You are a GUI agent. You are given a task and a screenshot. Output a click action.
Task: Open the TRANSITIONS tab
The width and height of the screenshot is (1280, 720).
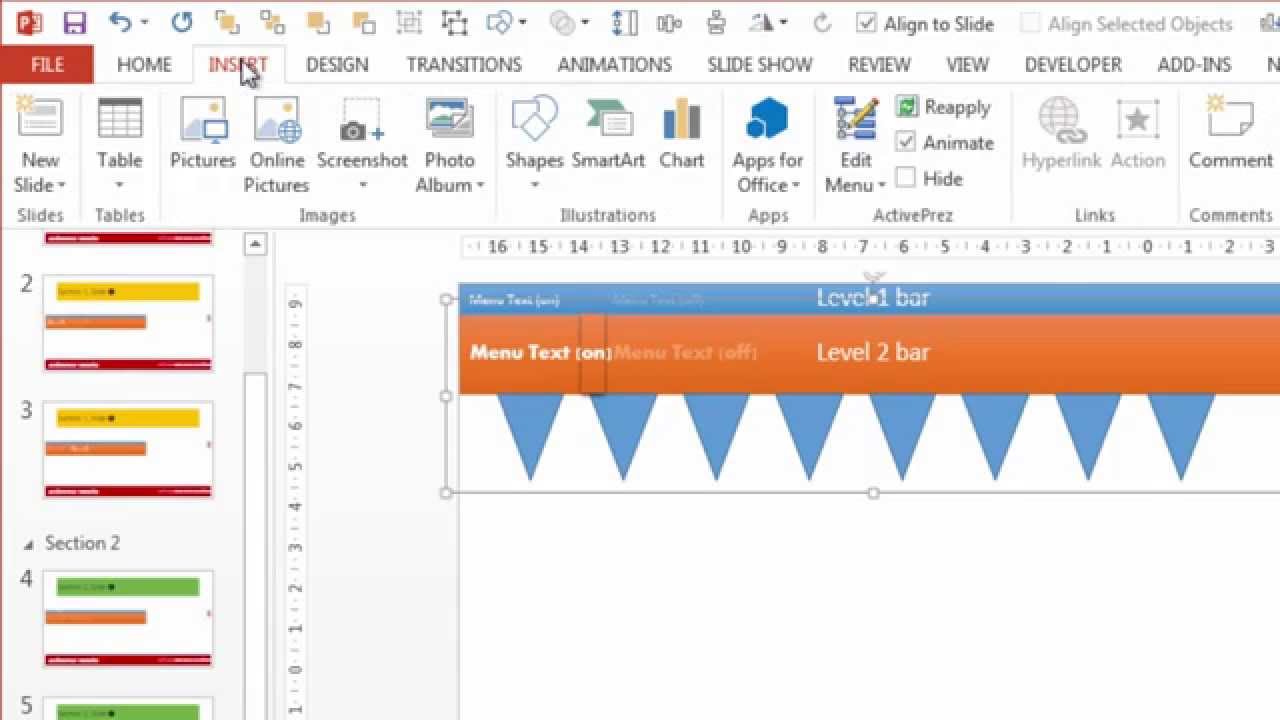pyautogui.click(x=464, y=64)
